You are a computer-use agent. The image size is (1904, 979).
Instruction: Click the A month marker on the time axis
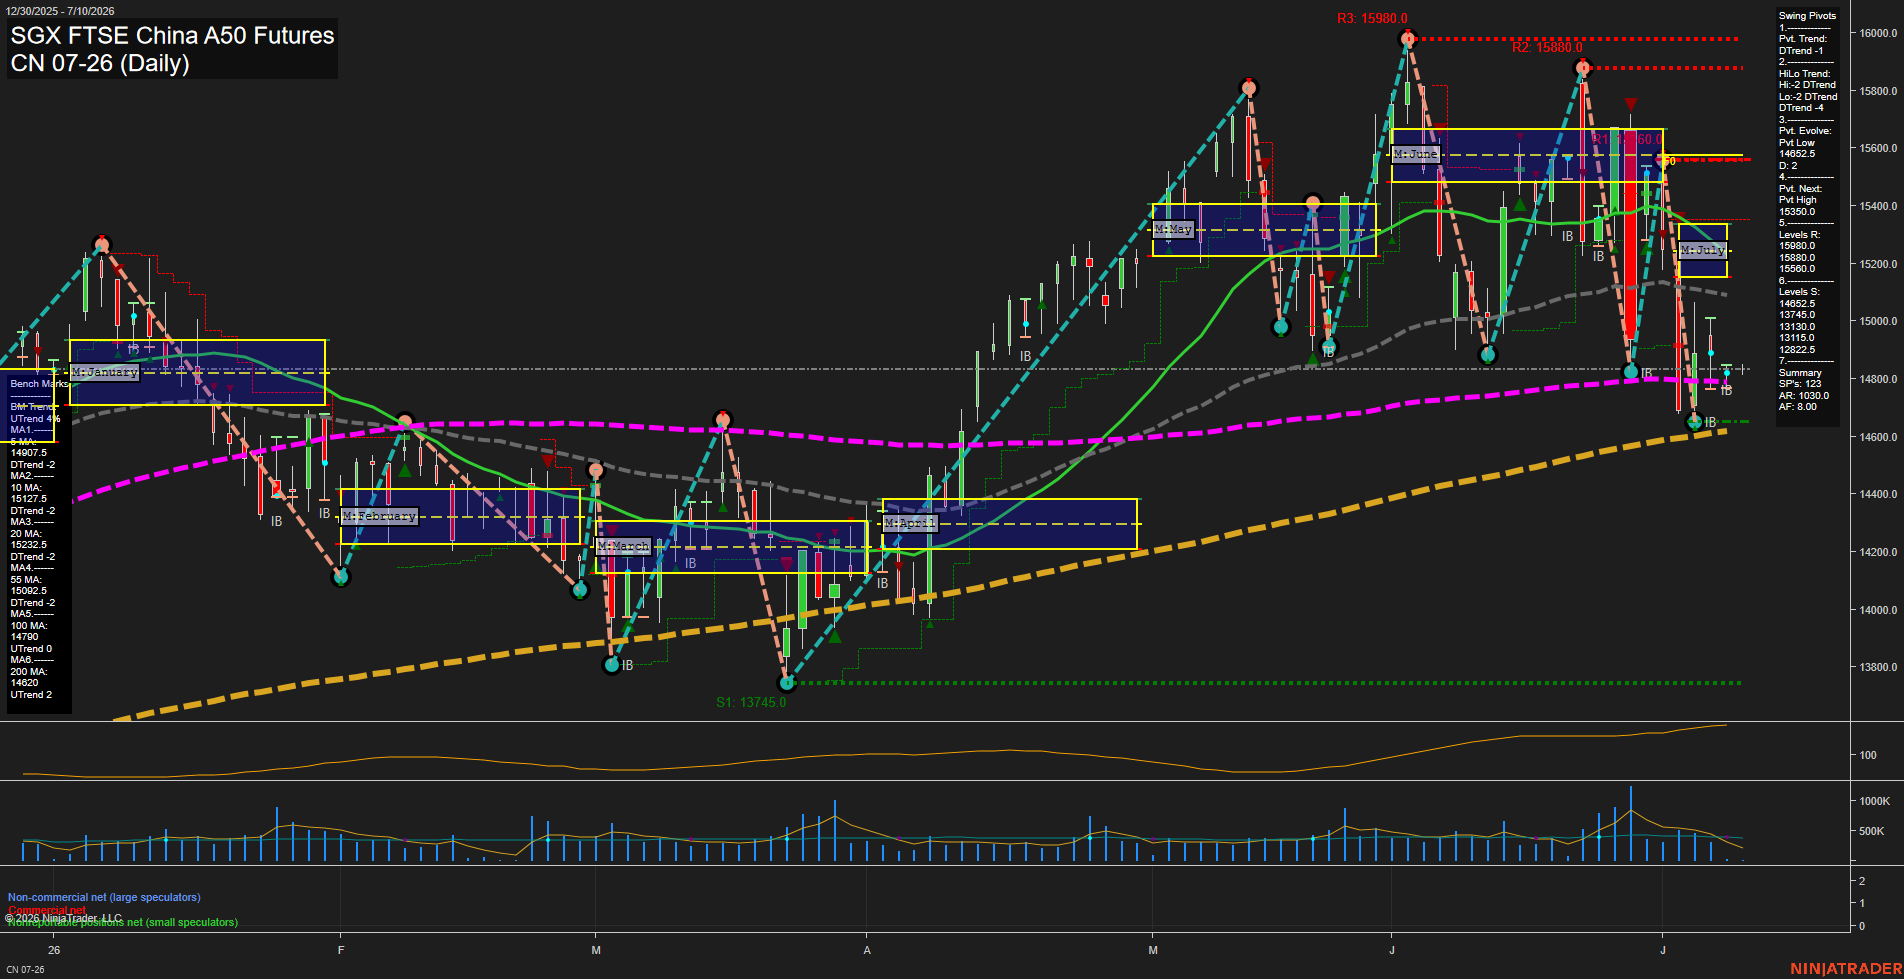(x=867, y=950)
